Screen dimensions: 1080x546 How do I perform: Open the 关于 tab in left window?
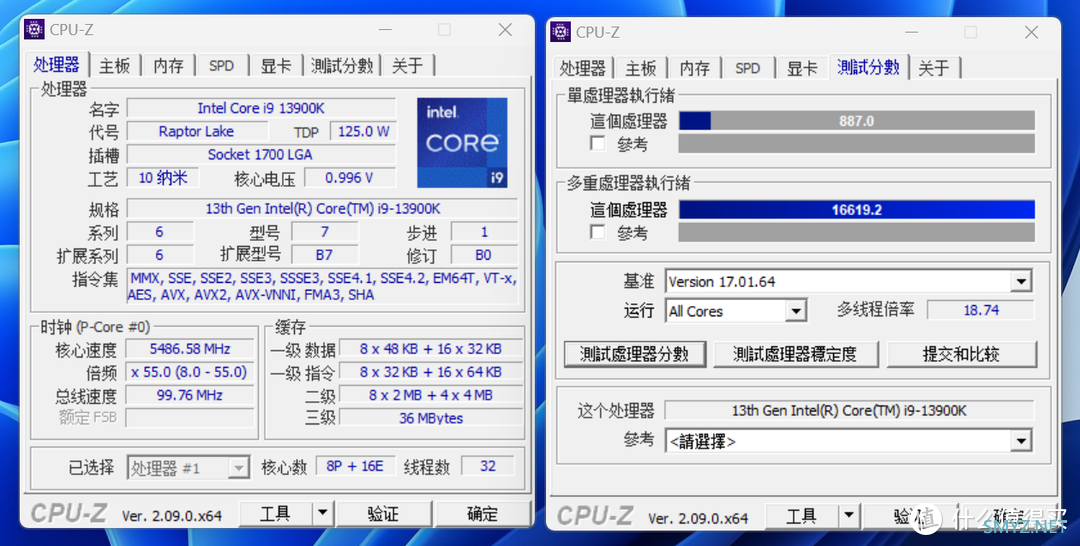pos(407,66)
